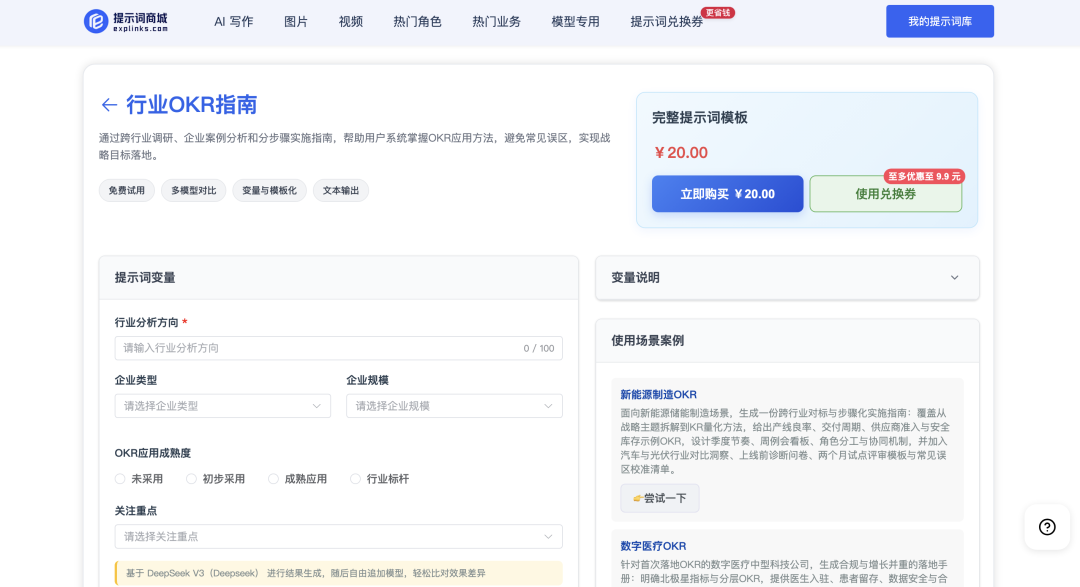Open the 关注重点 dropdown
Screen dimensions: 1080x587
(x=338, y=537)
